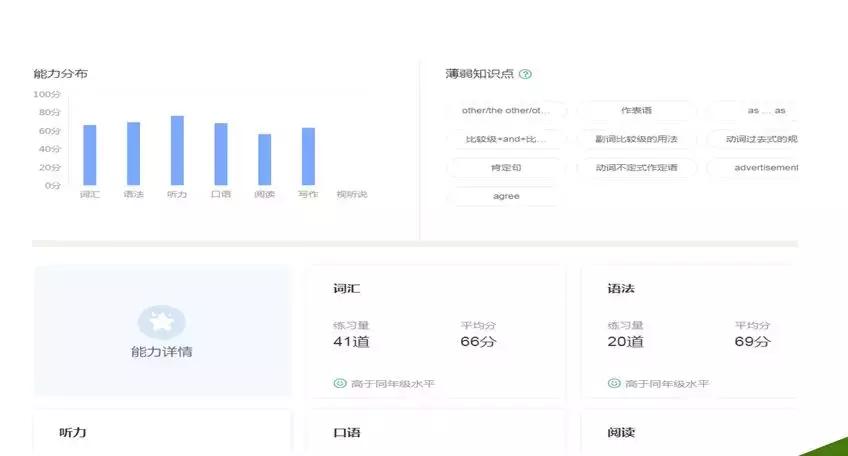Click the 视听说 axis label
The height and width of the screenshot is (456, 848).
[x=352, y=194]
